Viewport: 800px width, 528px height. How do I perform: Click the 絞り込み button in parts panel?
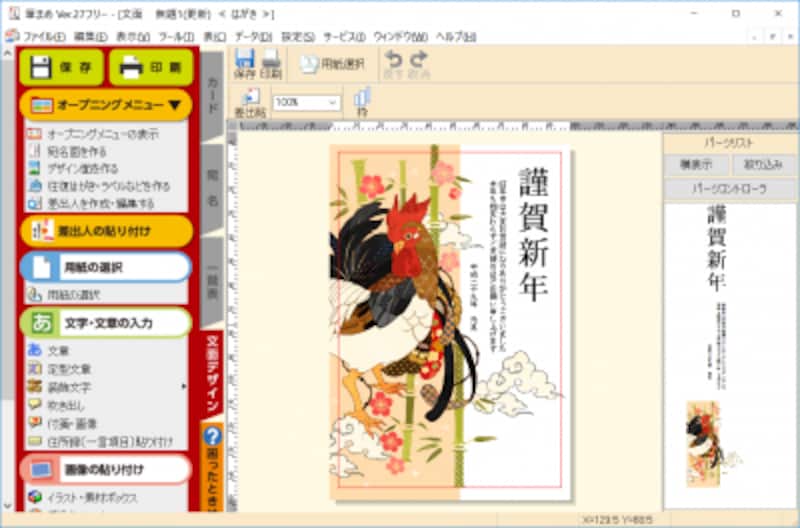pyautogui.click(x=764, y=164)
